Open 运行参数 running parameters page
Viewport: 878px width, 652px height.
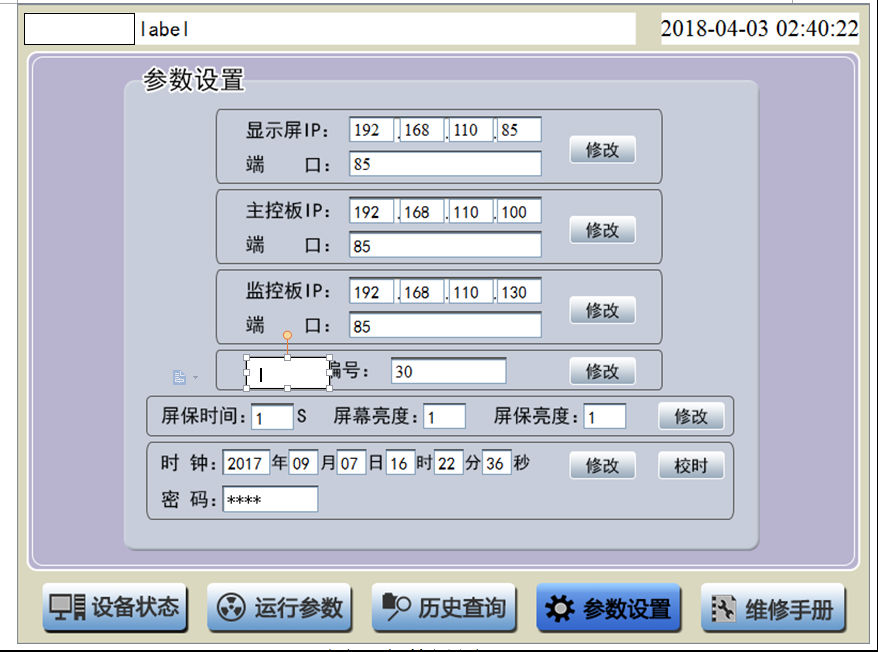pyautogui.click(x=279, y=608)
